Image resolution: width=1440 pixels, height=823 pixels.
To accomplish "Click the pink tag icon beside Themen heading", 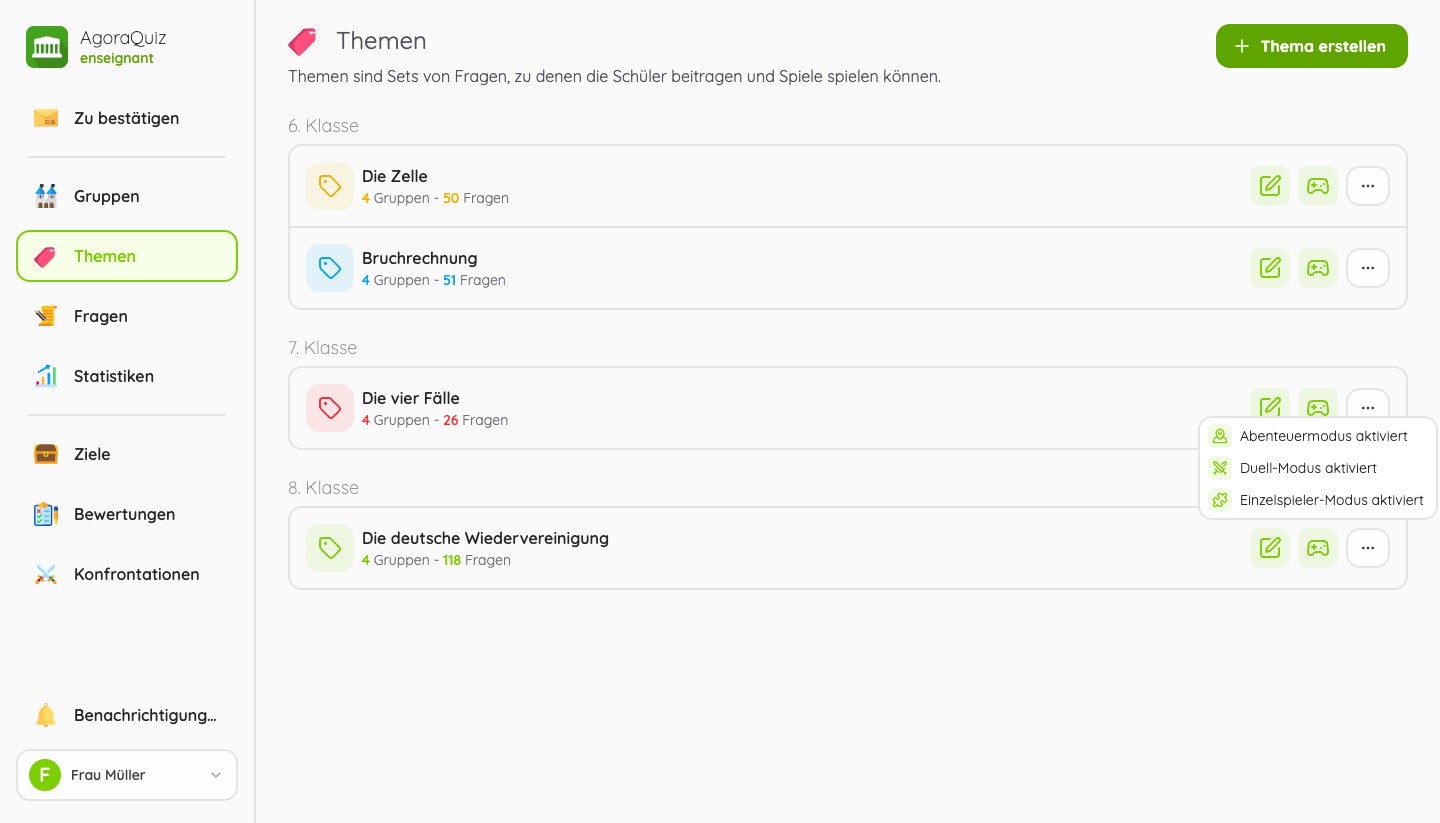I will [x=303, y=41].
